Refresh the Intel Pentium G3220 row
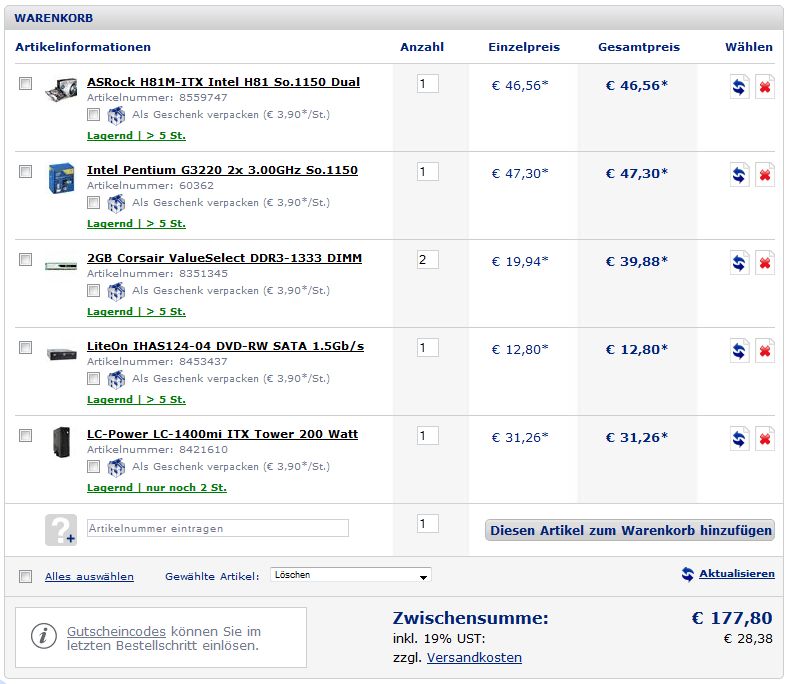The width and height of the screenshot is (786, 684). click(739, 175)
